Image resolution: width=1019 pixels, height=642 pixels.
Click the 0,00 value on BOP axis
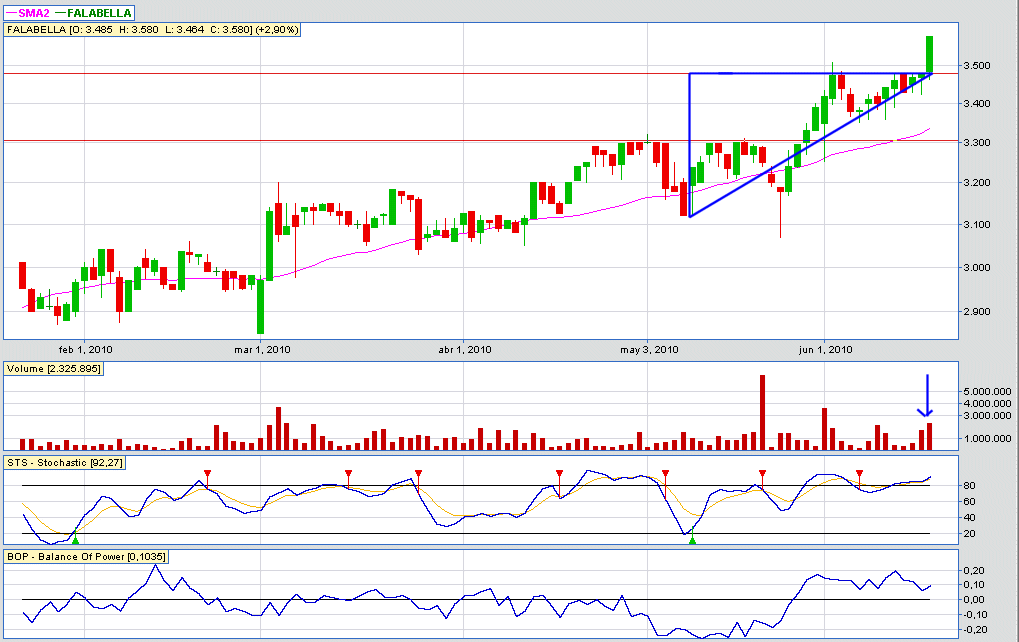click(x=974, y=600)
